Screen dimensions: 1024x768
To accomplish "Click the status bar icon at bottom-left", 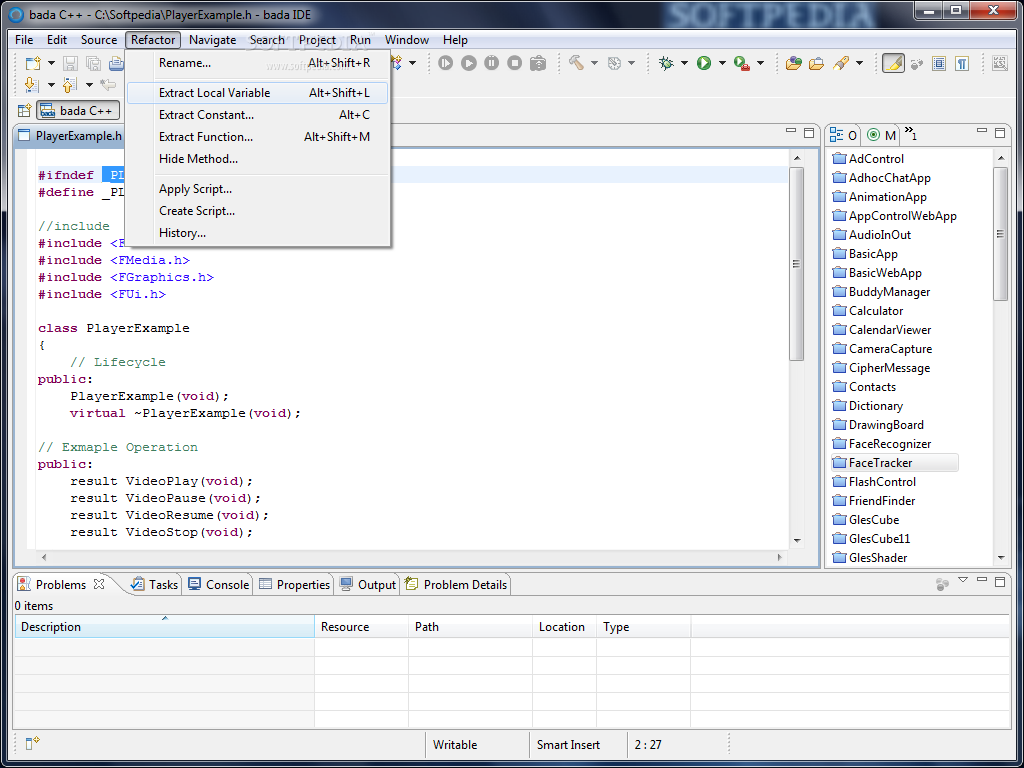I will click(32, 744).
